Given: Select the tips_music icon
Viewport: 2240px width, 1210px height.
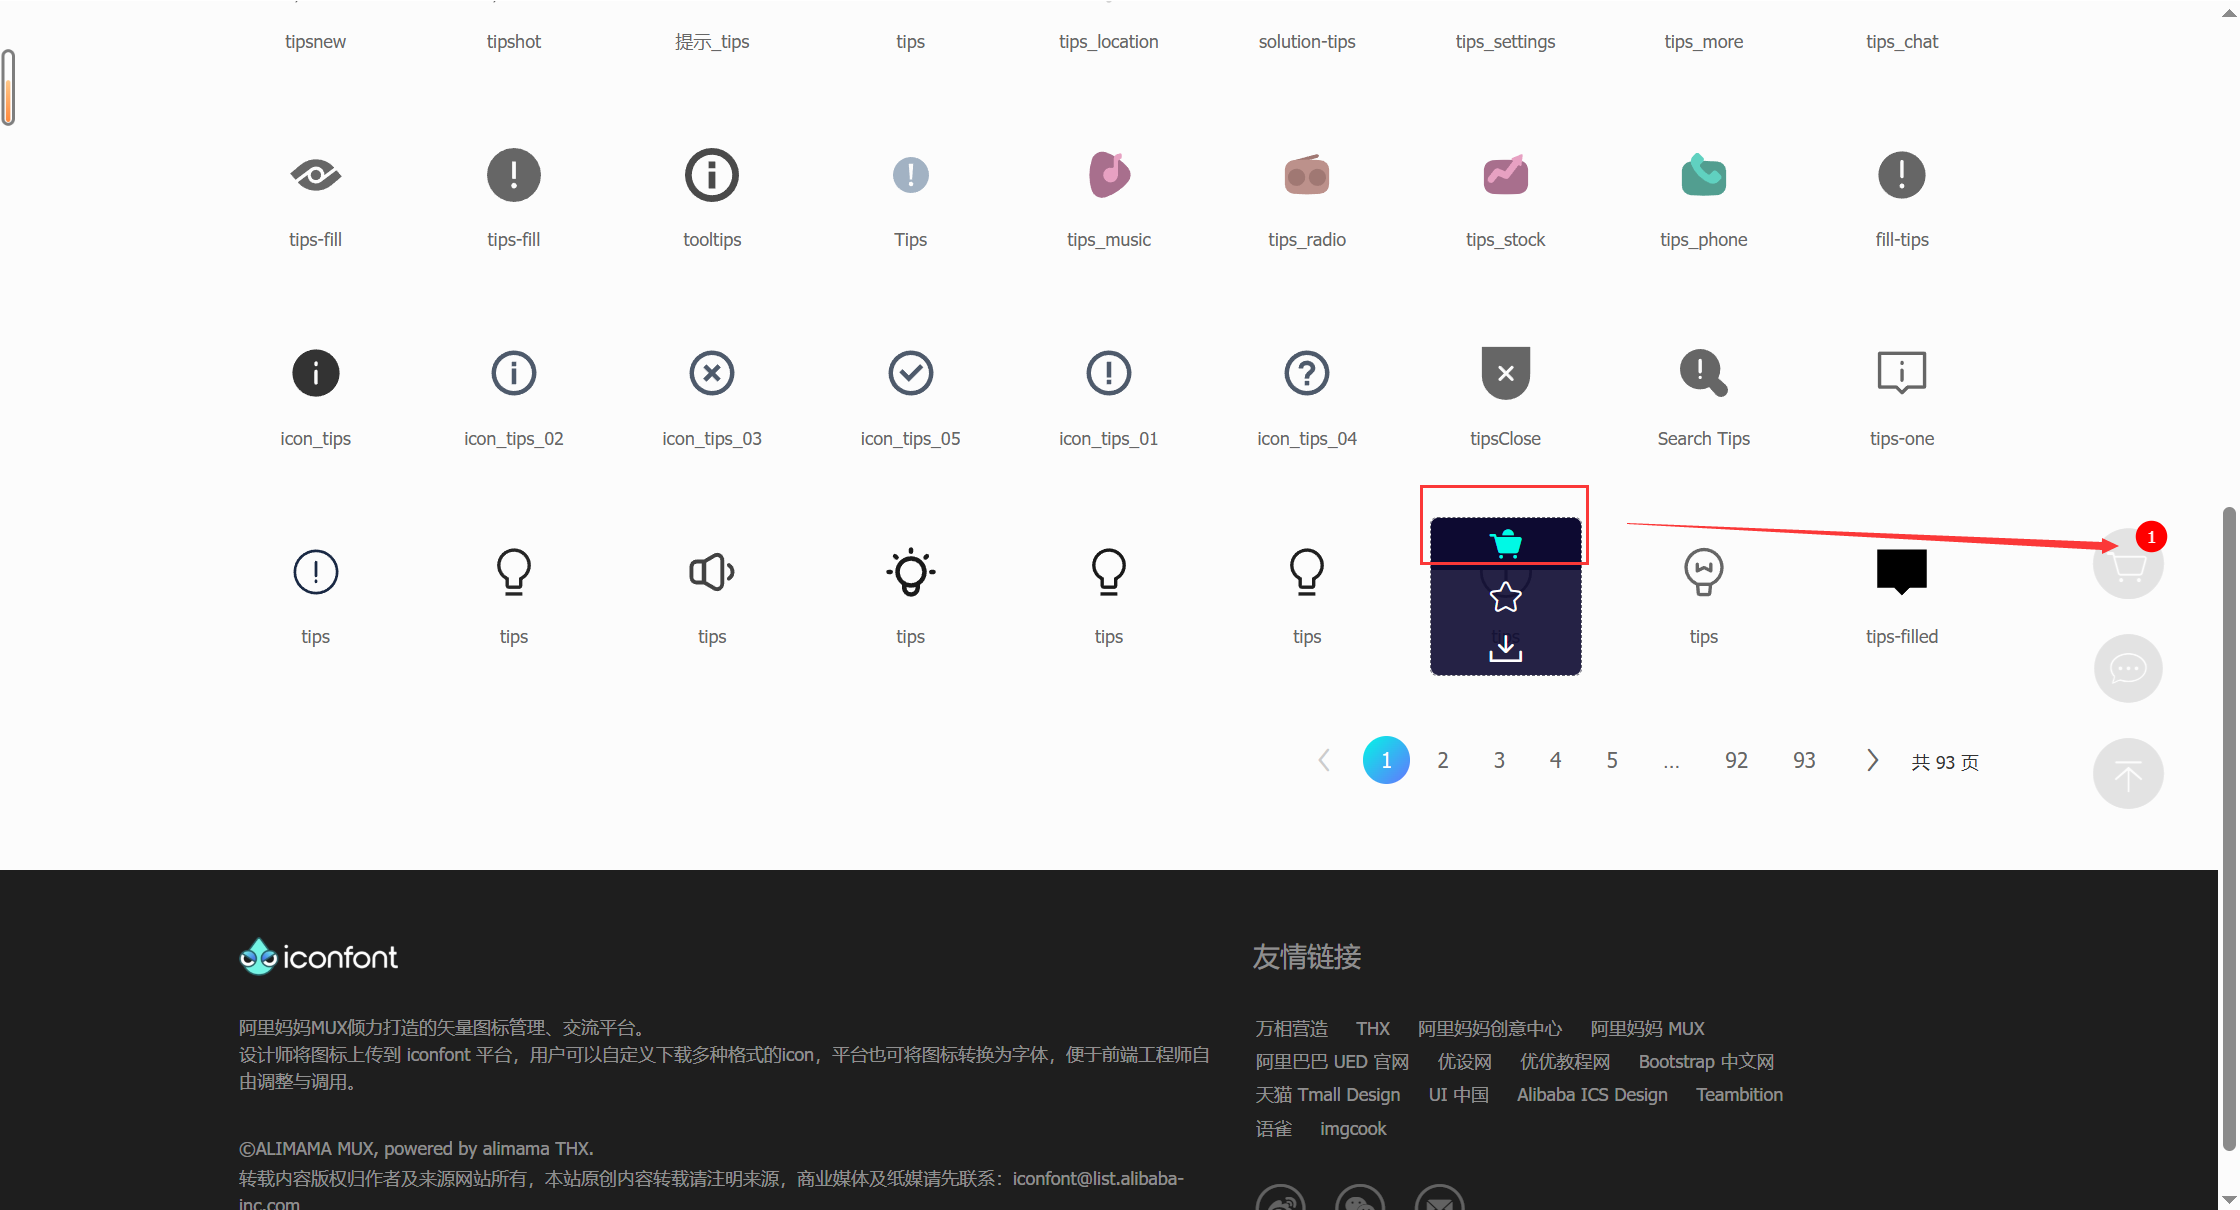Looking at the screenshot, I should point(1108,175).
